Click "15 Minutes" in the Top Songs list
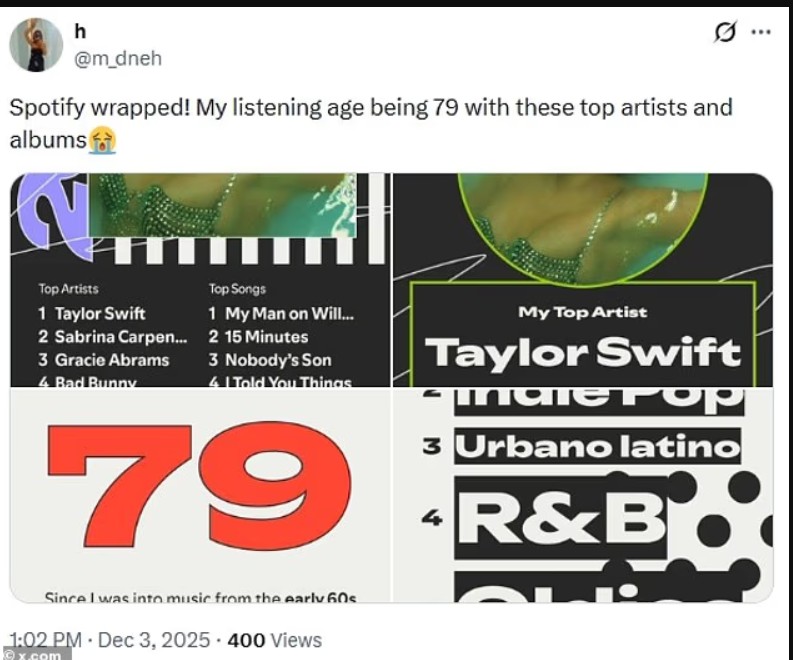Screen dimensions: 793x660 266,337
